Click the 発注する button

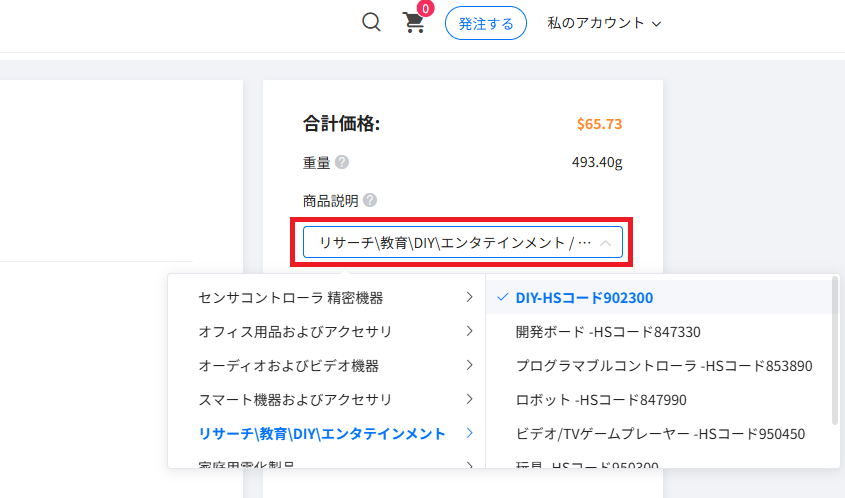click(486, 23)
